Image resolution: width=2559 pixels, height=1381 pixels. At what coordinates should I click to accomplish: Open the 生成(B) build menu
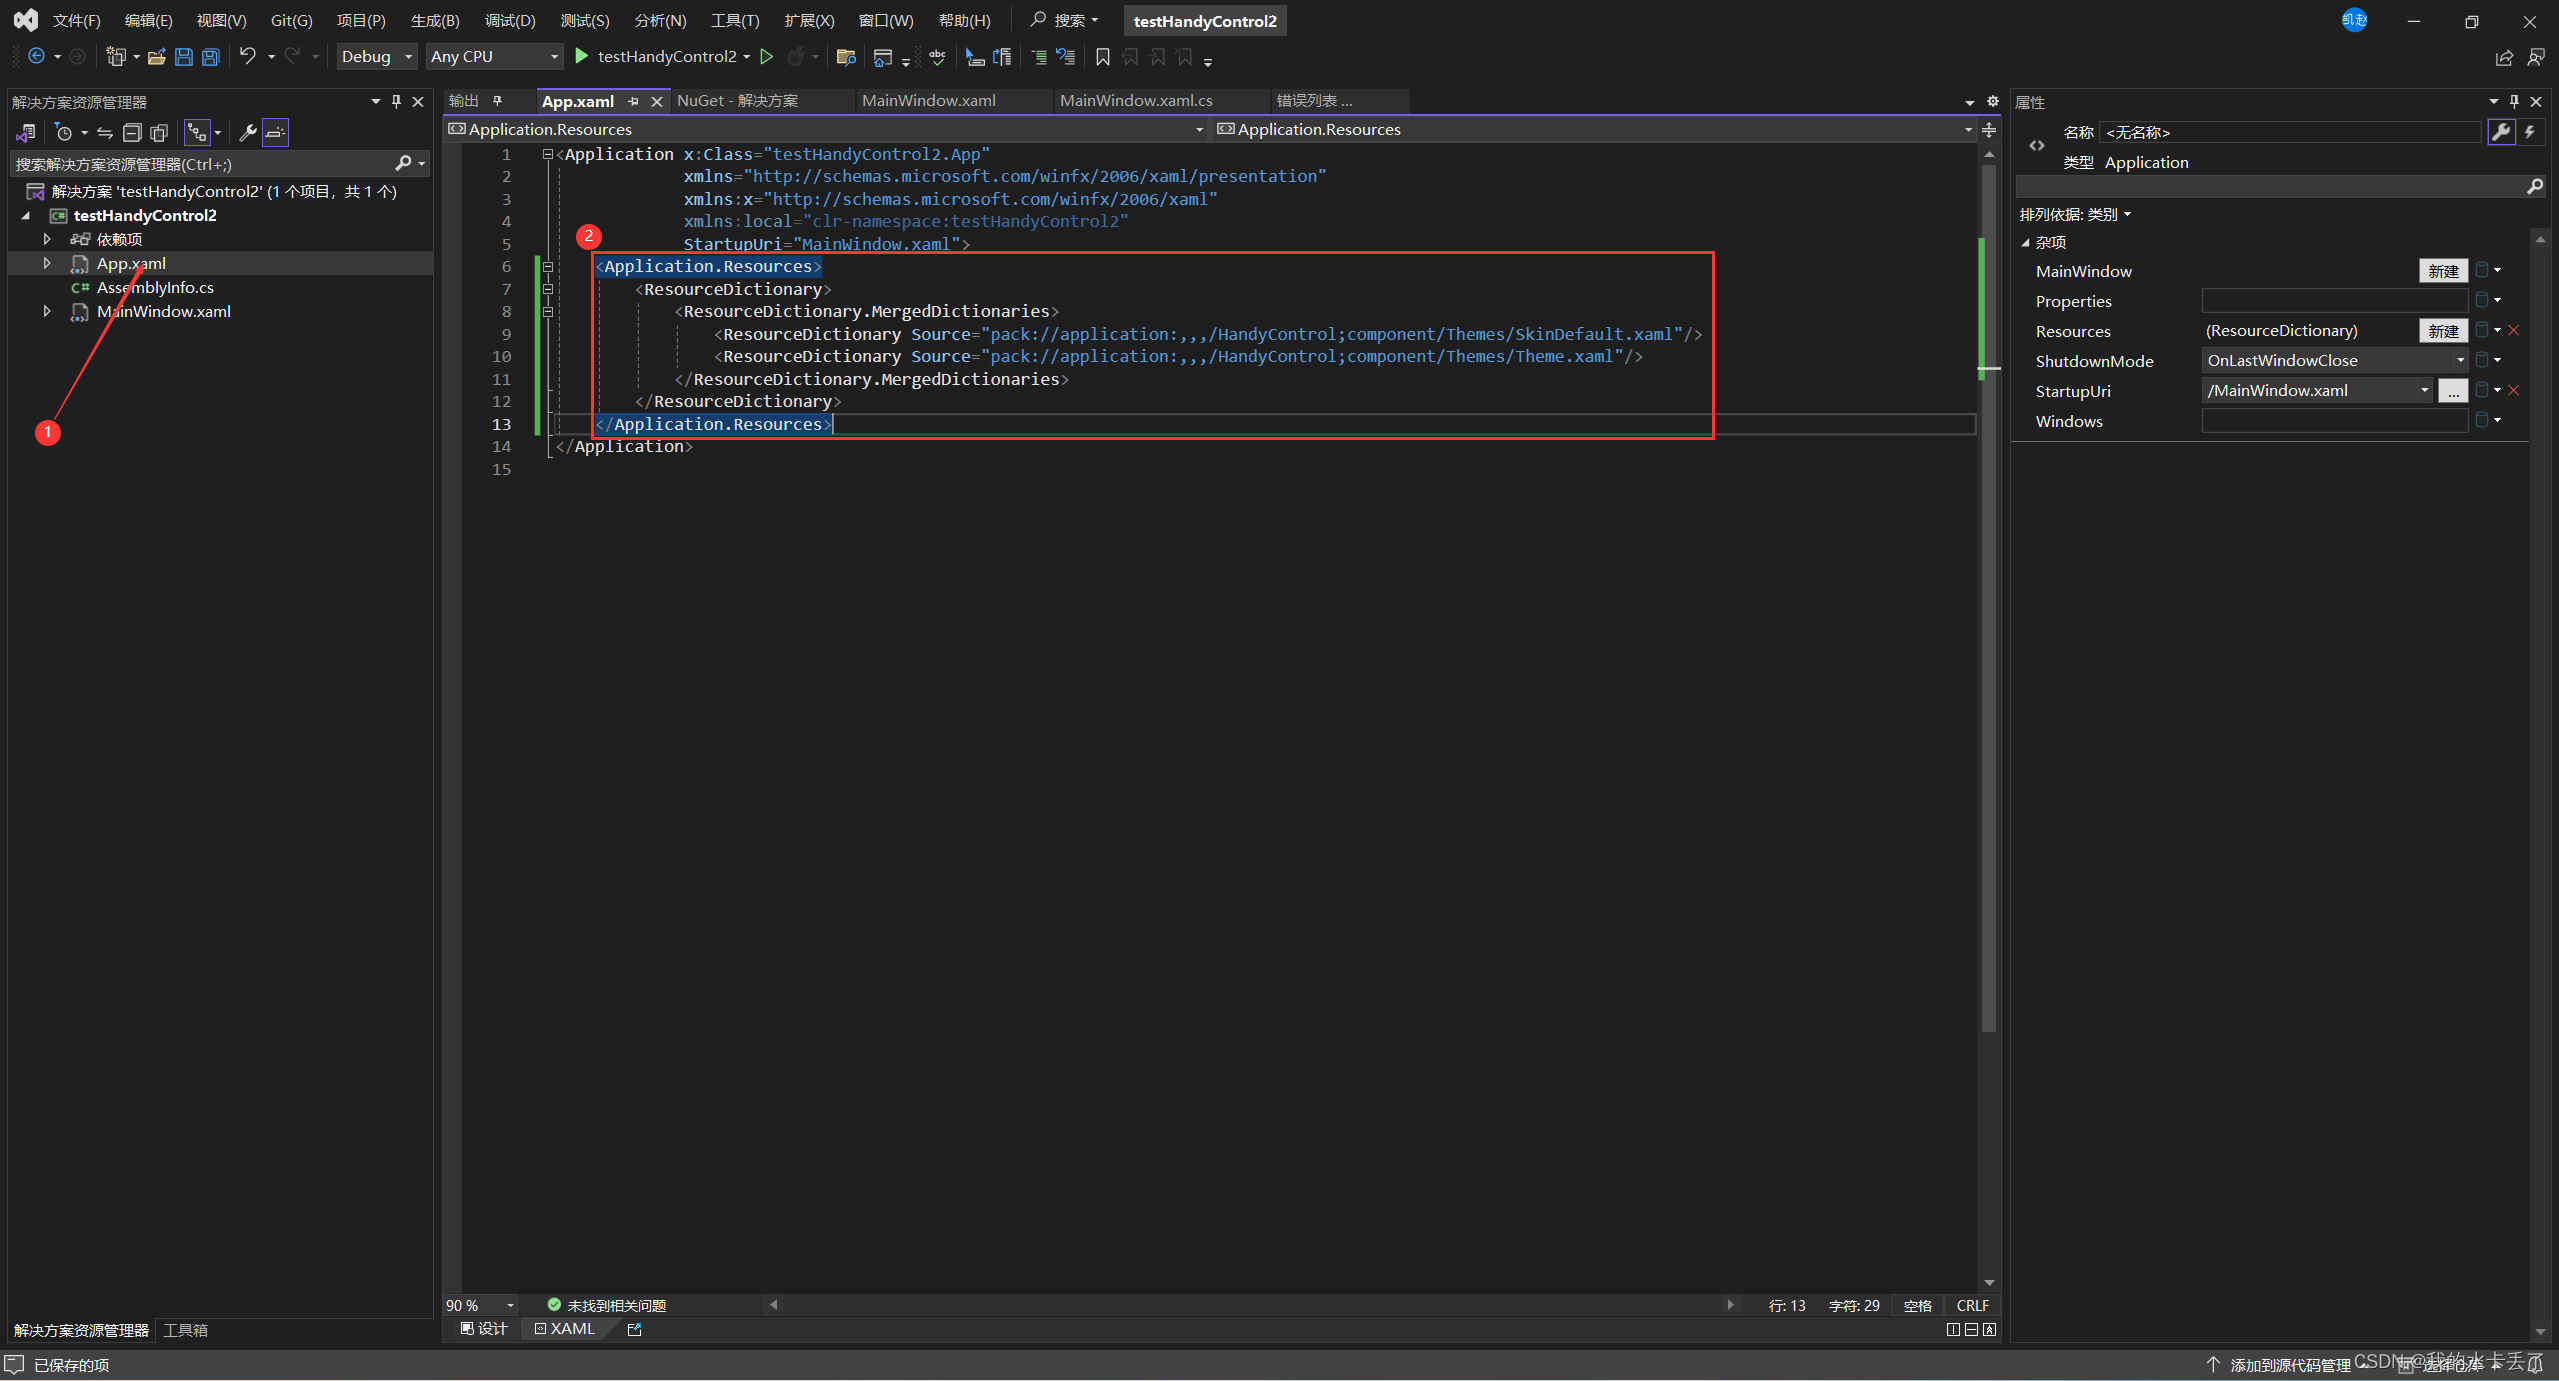pyautogui.click(x=434, y=20)
